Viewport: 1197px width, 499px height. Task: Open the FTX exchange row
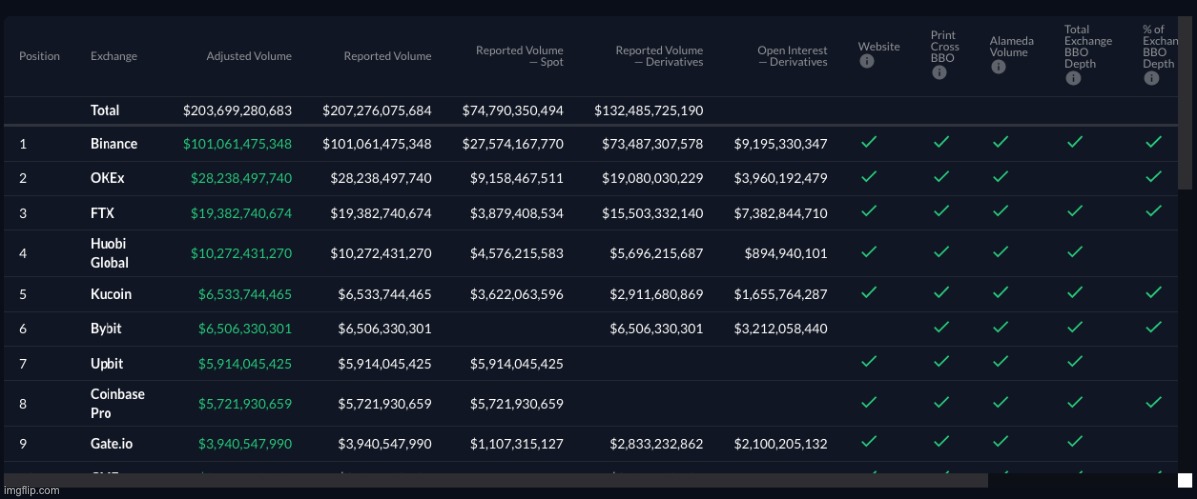click(x=591, y=213)
